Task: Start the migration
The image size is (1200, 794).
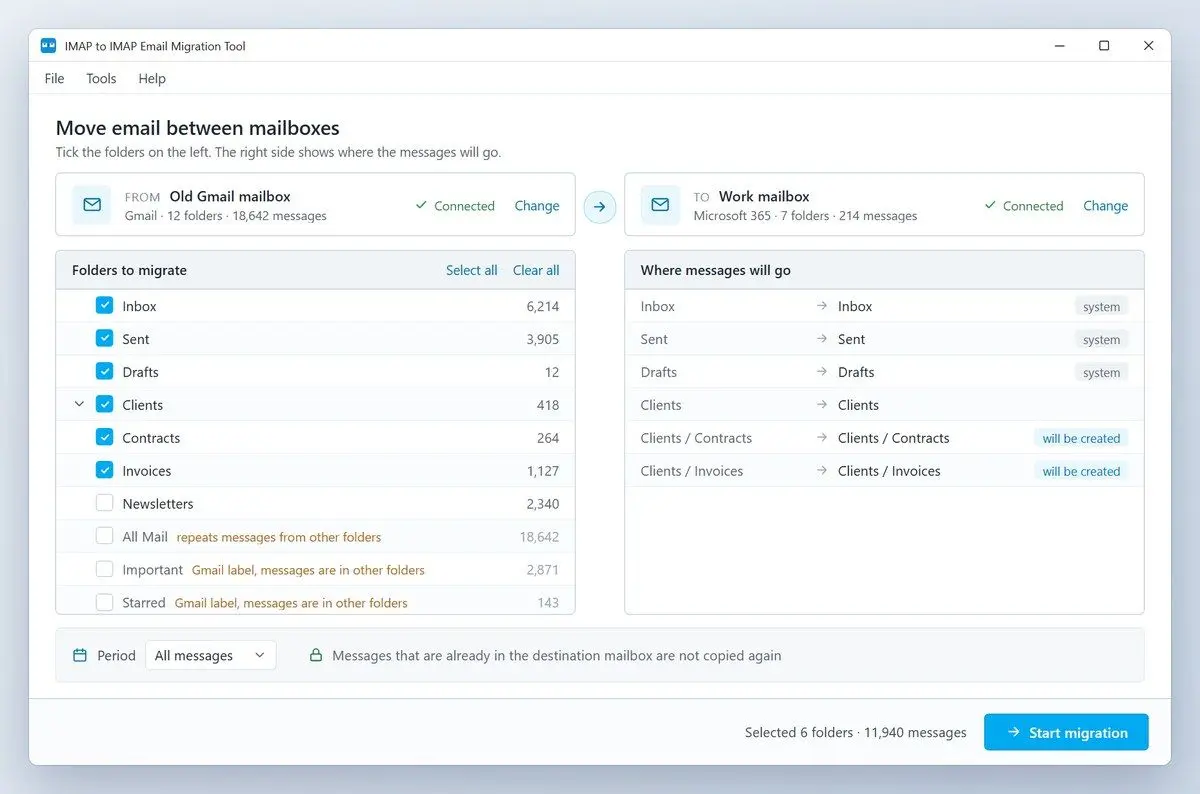Action: pos(1066,732)
